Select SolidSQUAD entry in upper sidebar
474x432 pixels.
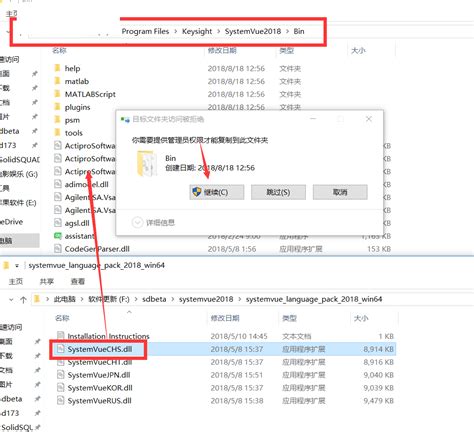(x=20, y=160)
